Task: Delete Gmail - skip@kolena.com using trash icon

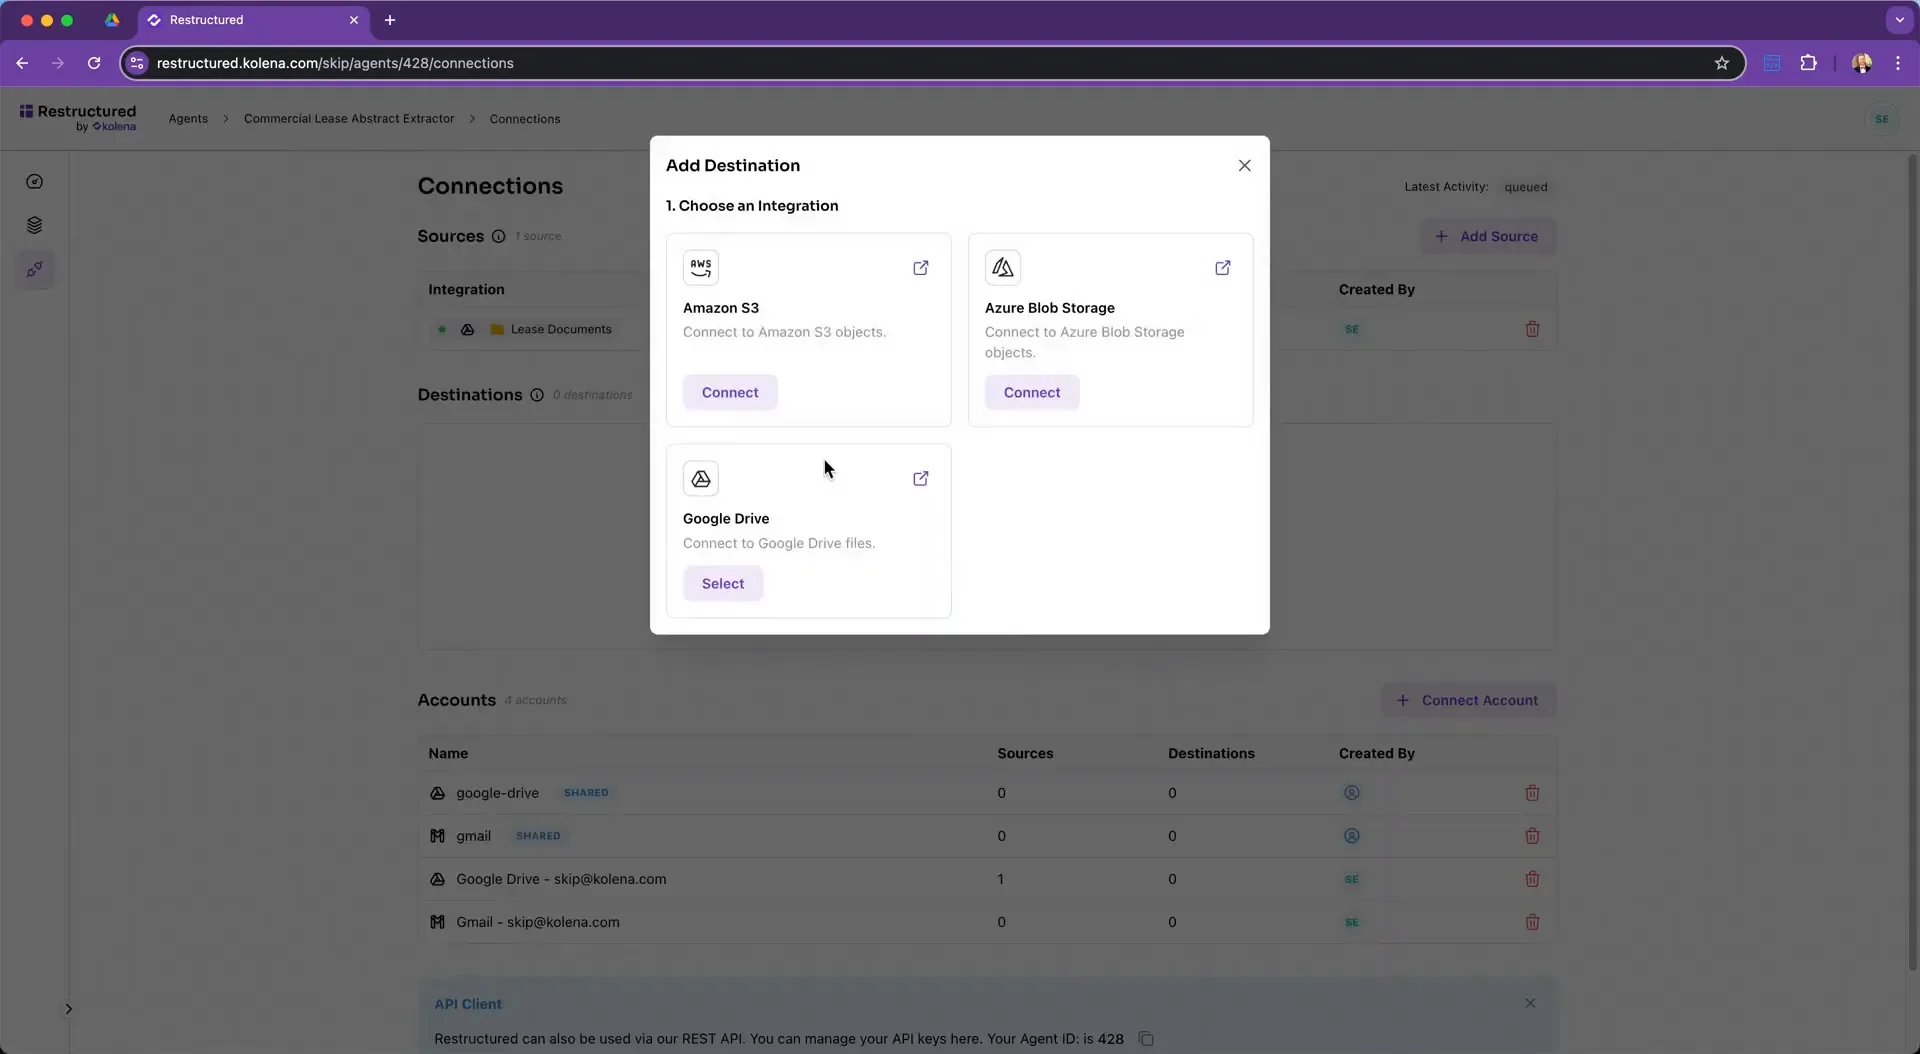Action: coord(1533,922)
